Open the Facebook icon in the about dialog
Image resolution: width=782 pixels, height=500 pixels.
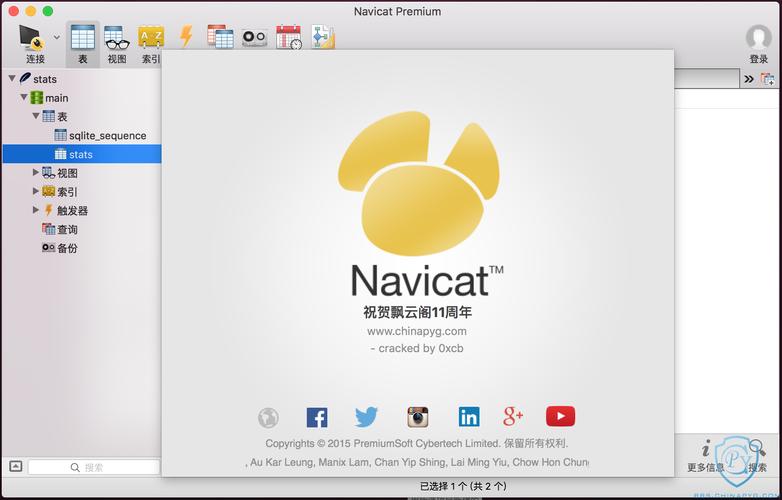[317, 418]
